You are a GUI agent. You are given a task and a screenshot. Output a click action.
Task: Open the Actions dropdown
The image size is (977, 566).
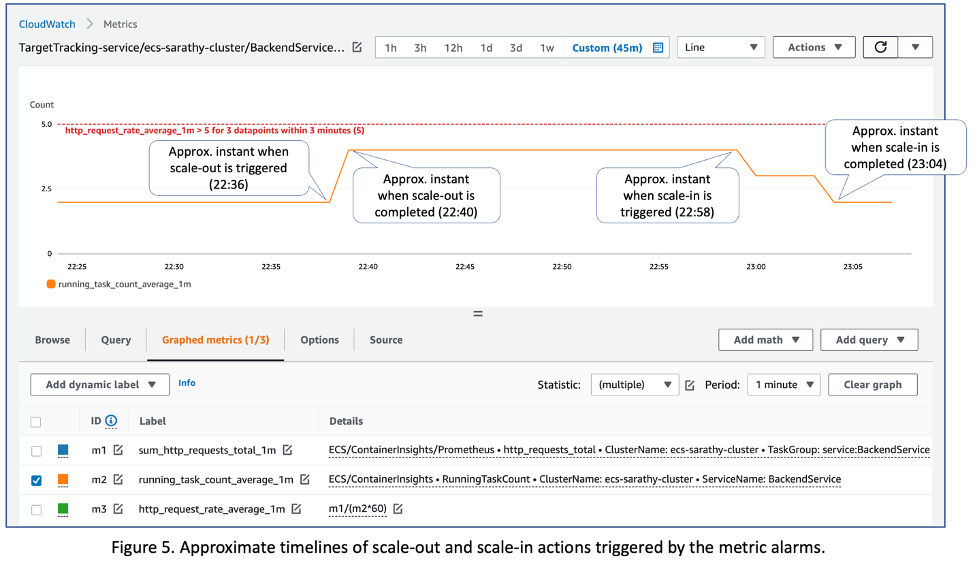point(814,47)
